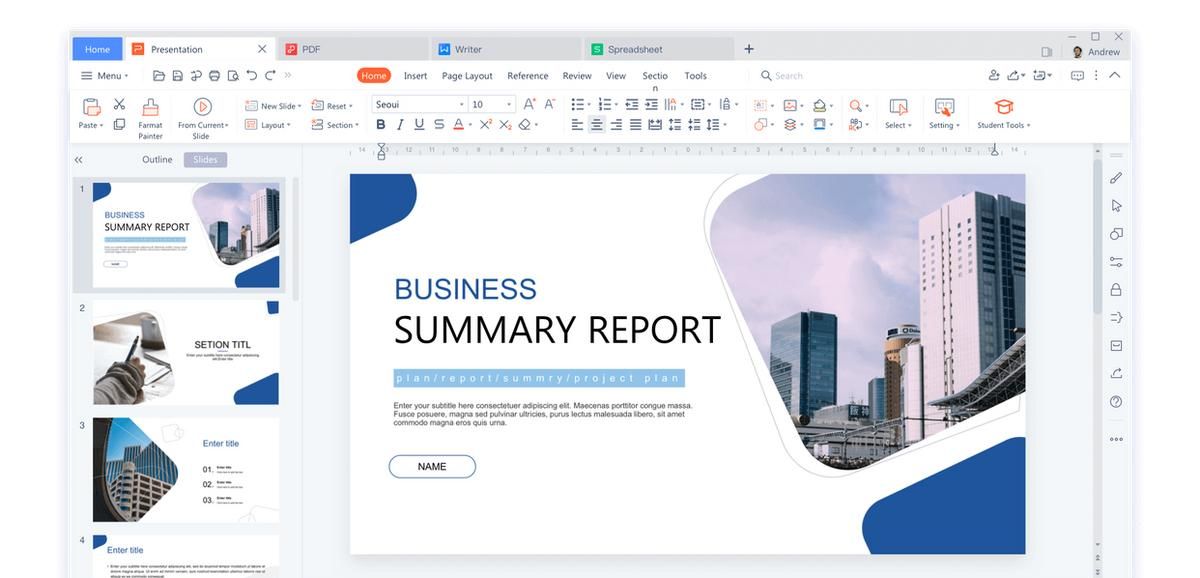Click the help question mark sidebar icon
The height and width of the screenshot is (578, 1200).
(1116, 401)
